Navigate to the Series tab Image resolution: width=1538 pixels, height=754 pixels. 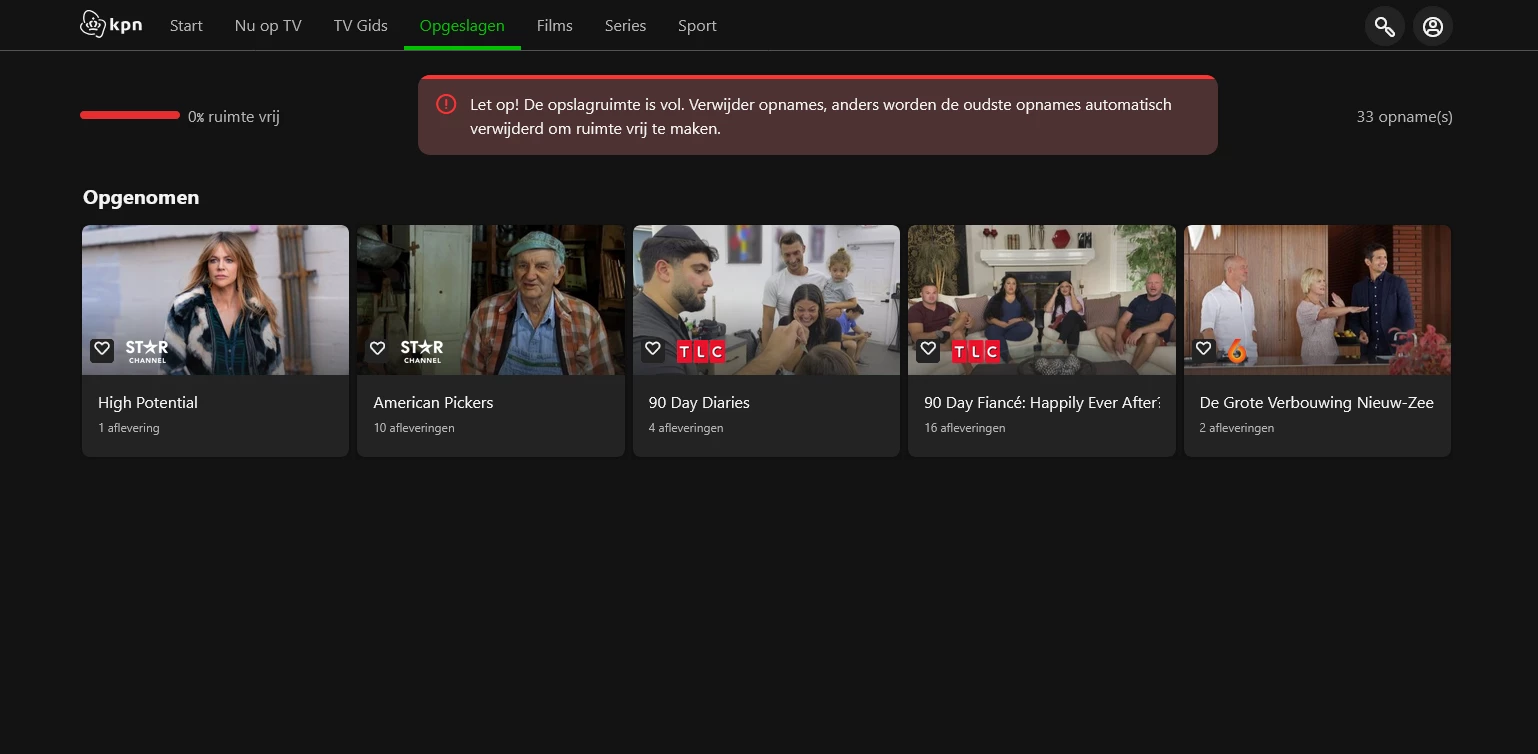point(625,26)
